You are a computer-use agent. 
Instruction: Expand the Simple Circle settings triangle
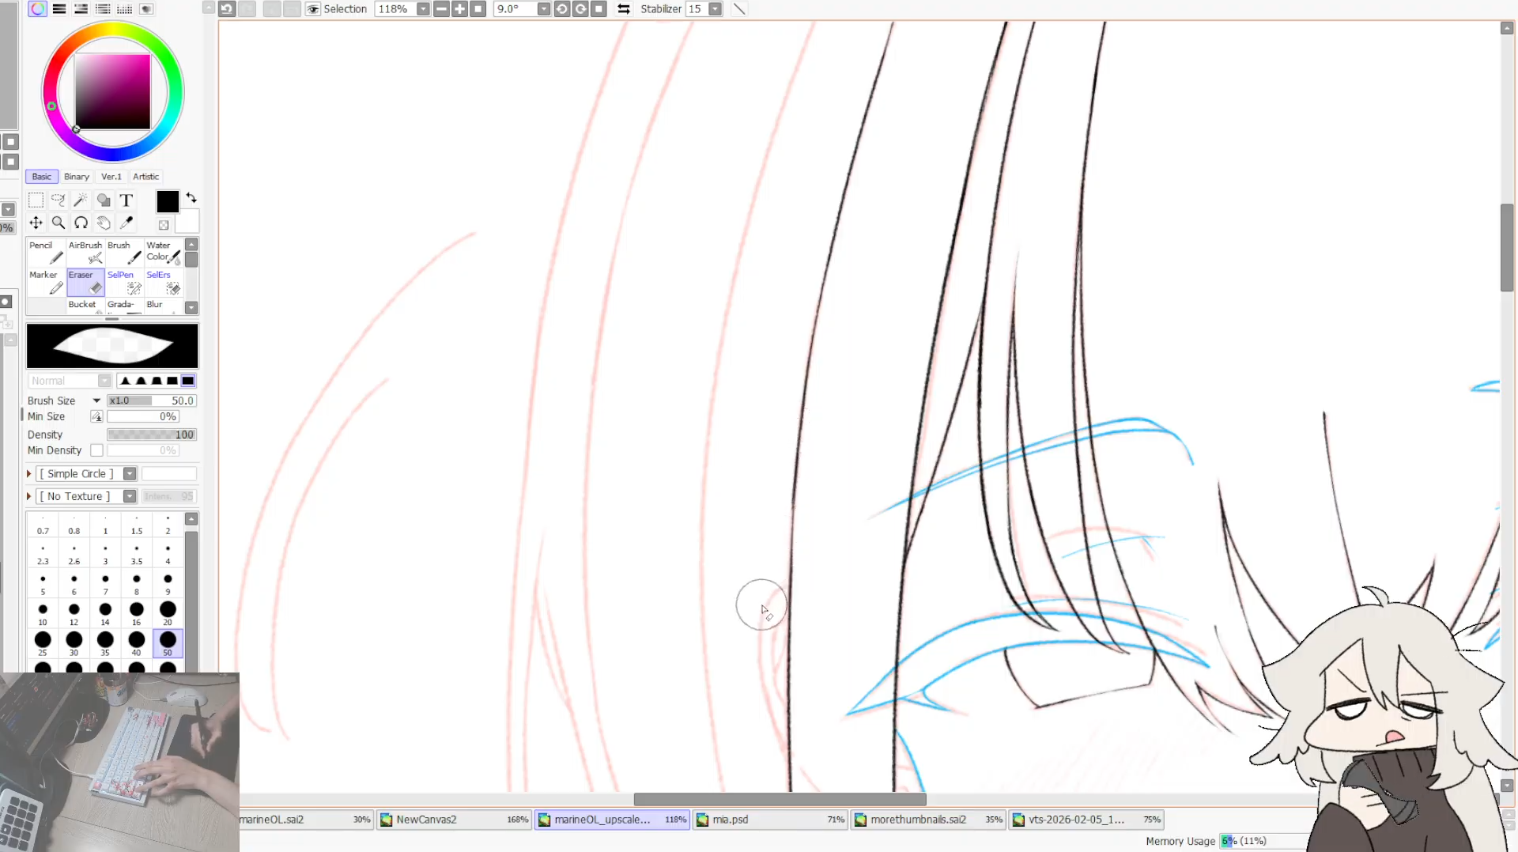(x=30, y=474)
